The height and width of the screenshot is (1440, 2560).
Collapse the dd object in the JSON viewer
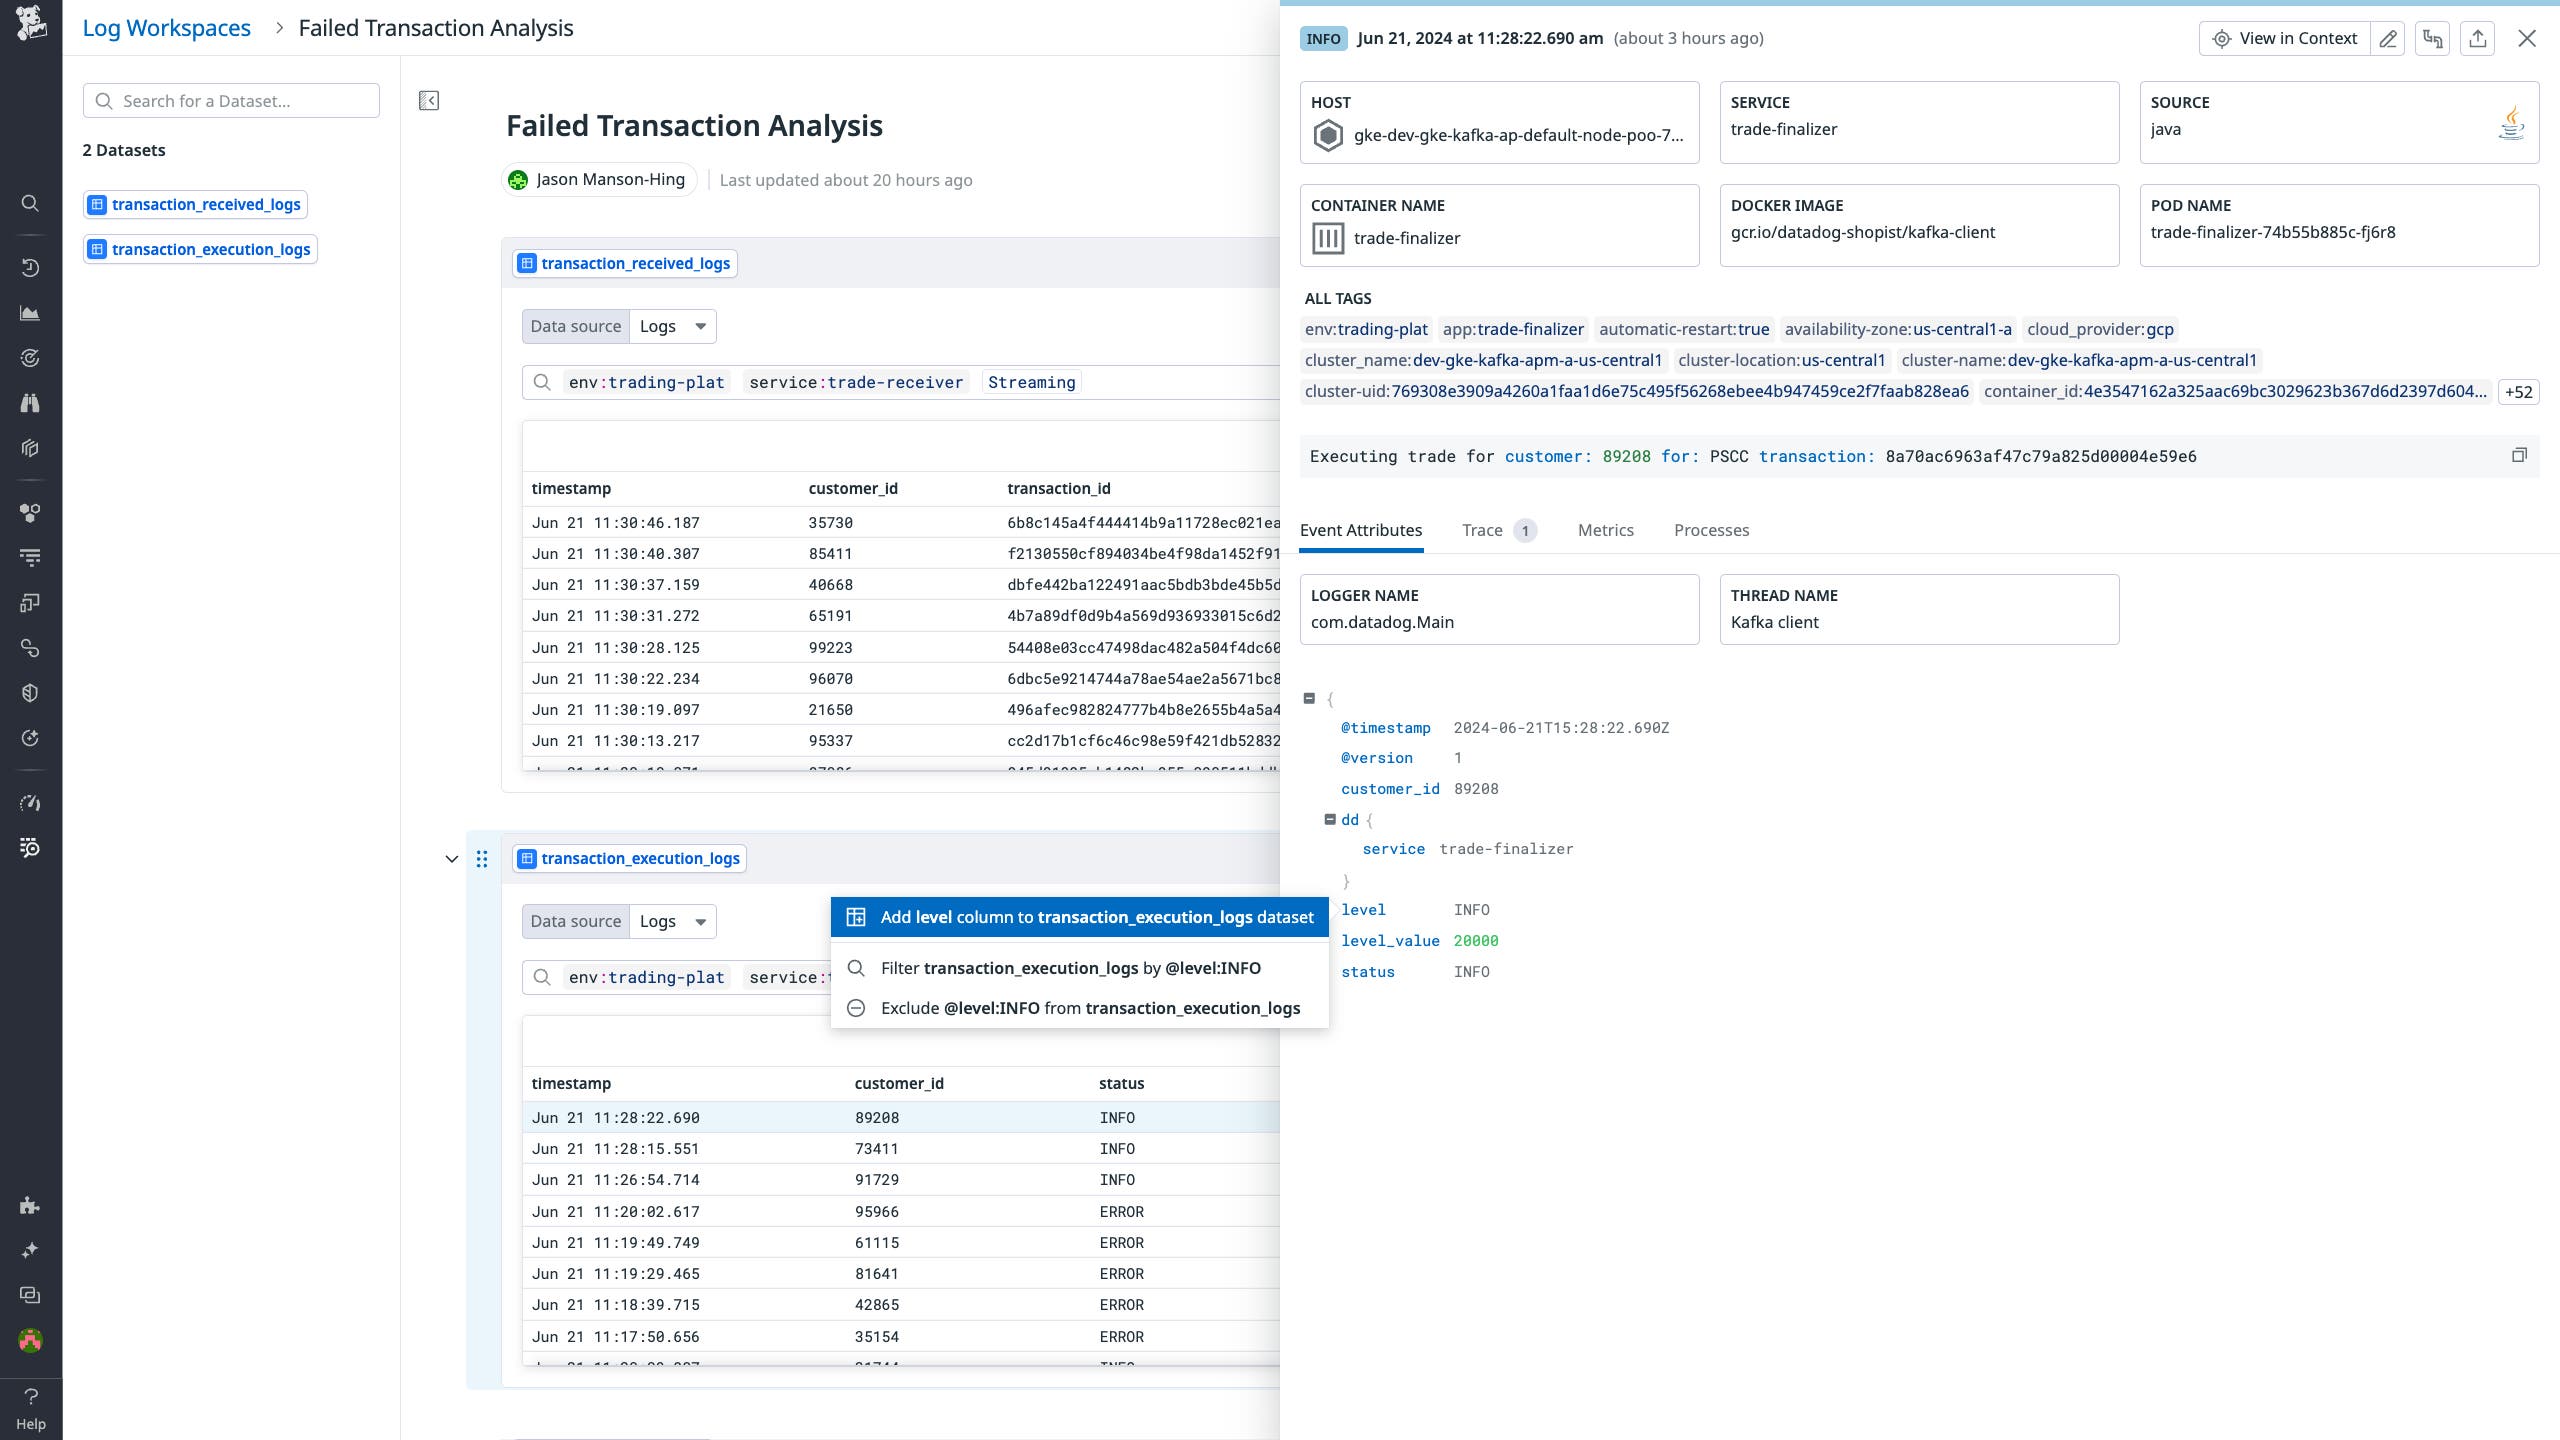point(1330,819)
